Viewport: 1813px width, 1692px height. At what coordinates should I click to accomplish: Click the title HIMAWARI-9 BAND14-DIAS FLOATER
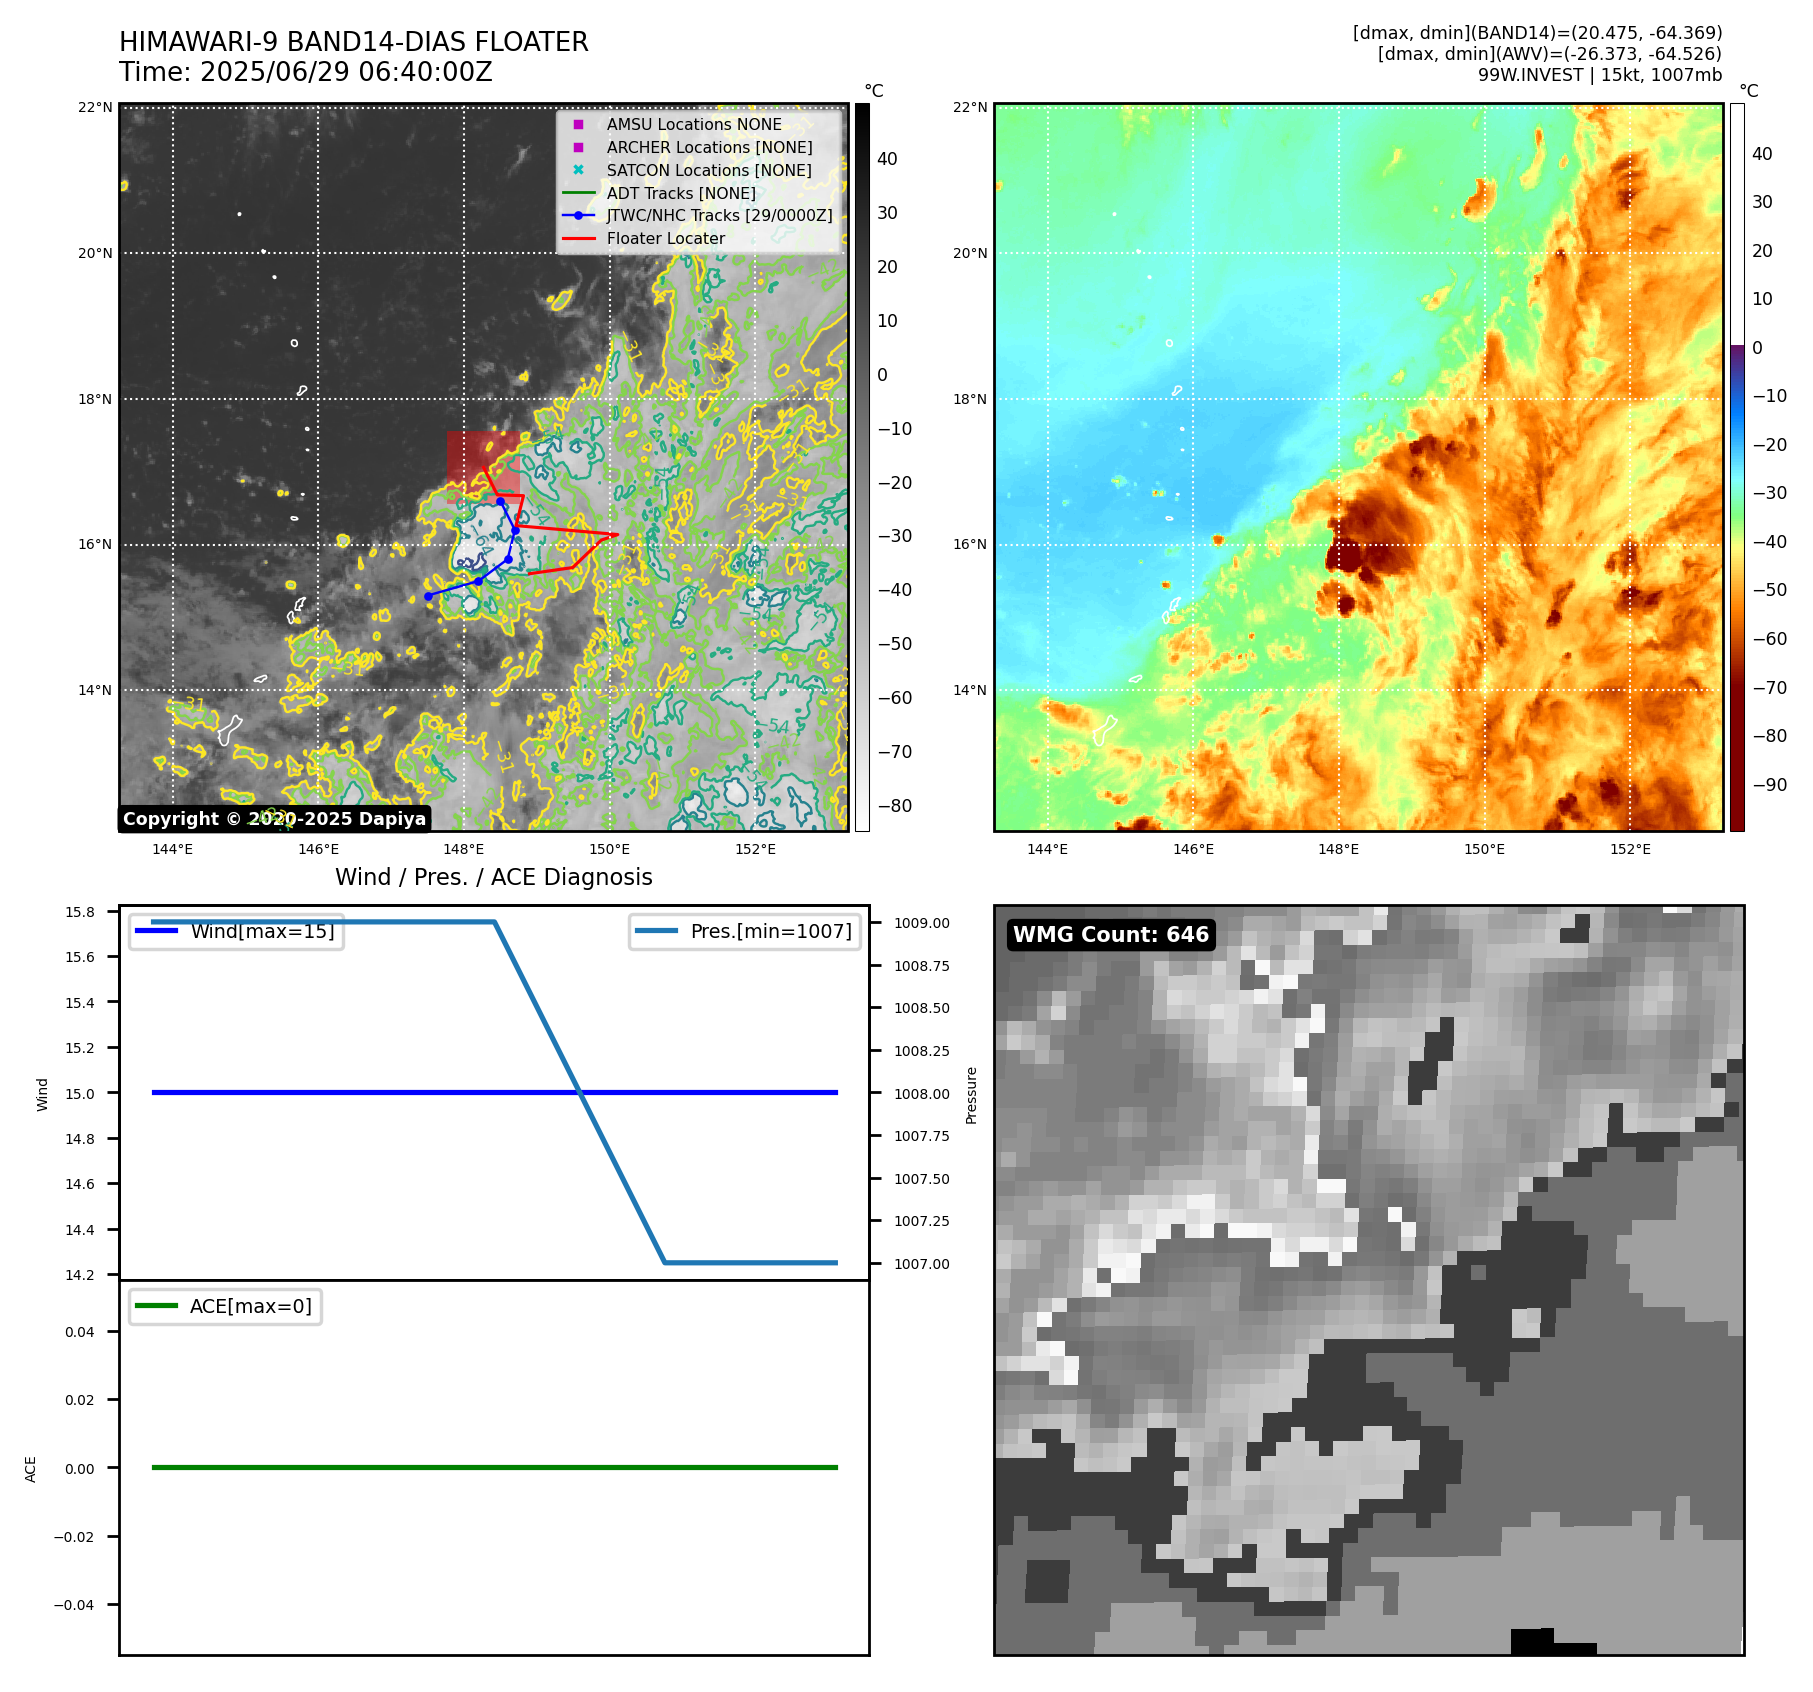354,42
